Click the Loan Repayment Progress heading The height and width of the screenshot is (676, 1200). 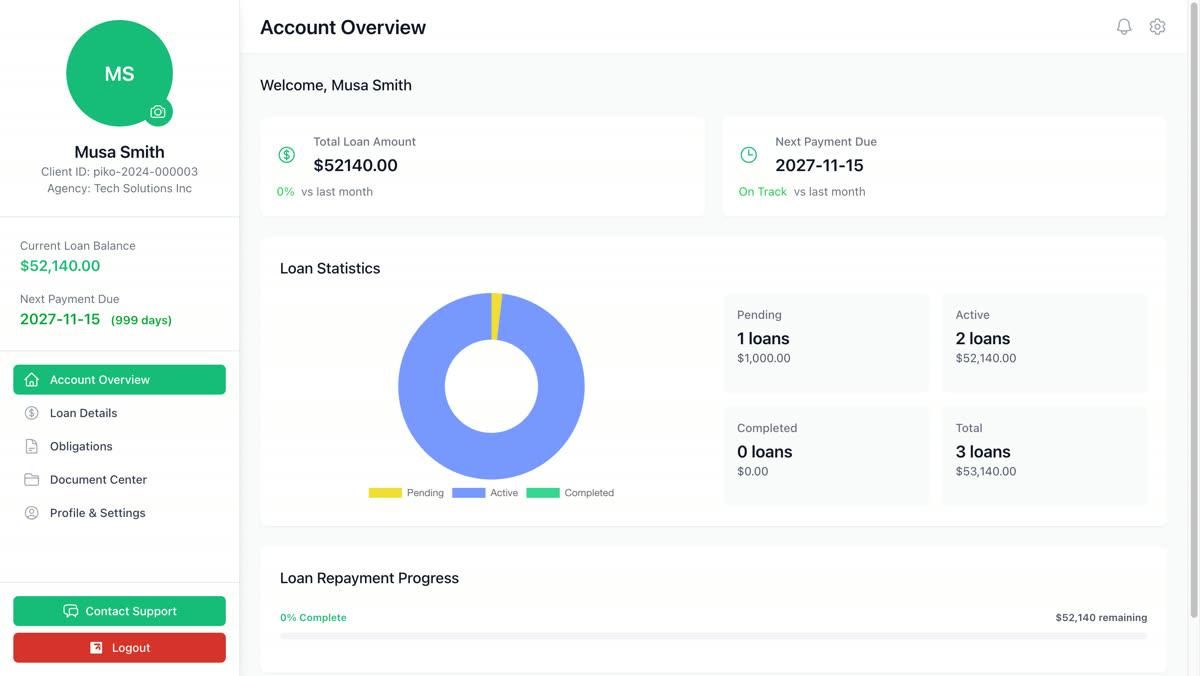369,578
